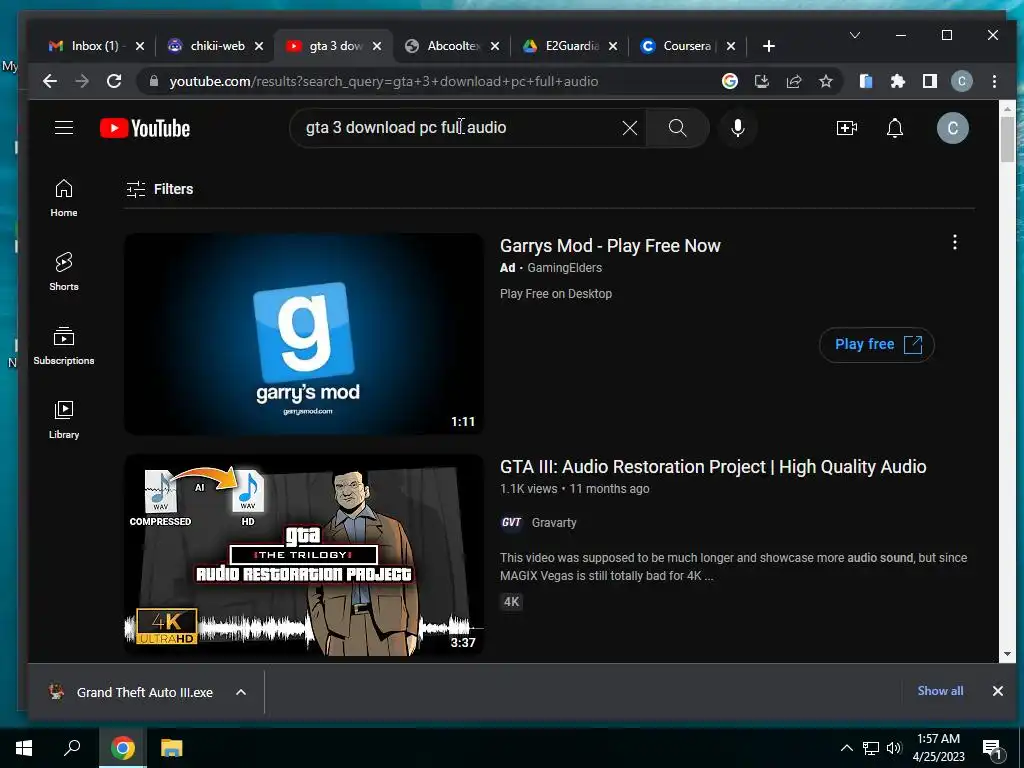
Task: Go back with the browser back arrow
Action: coord(50,81)
